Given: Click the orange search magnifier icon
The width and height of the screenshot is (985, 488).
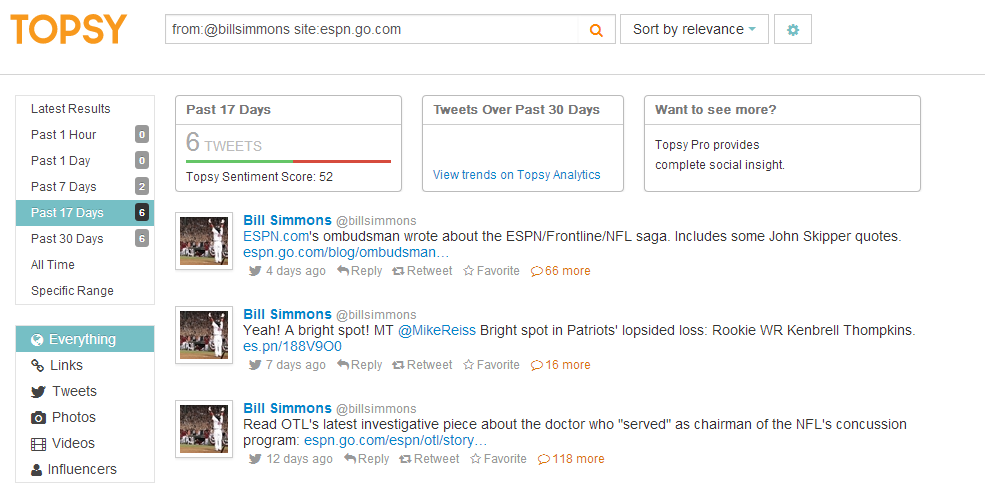Looking at the screenshot, I should tap(596, 30).
